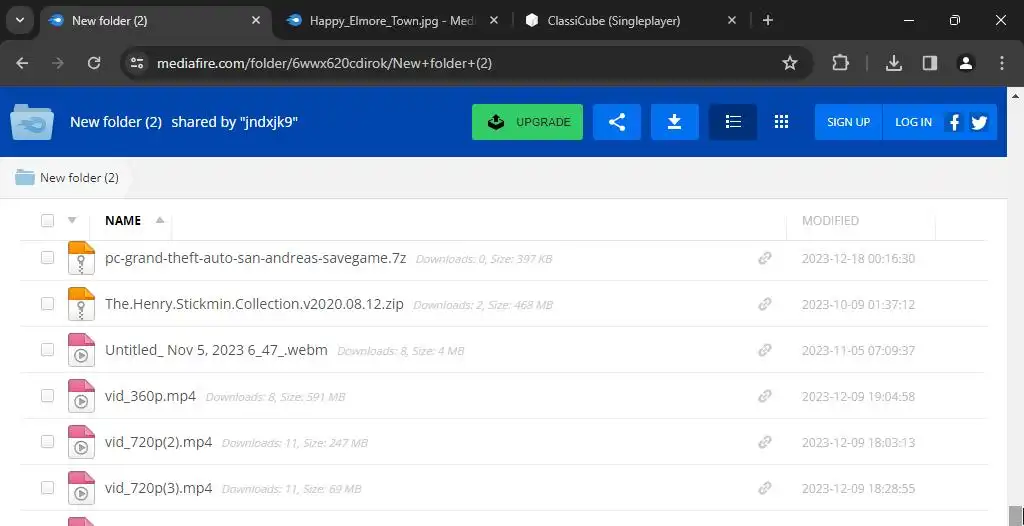
Task: Switch to the New folder (2) tab
Action: (156, 21)
